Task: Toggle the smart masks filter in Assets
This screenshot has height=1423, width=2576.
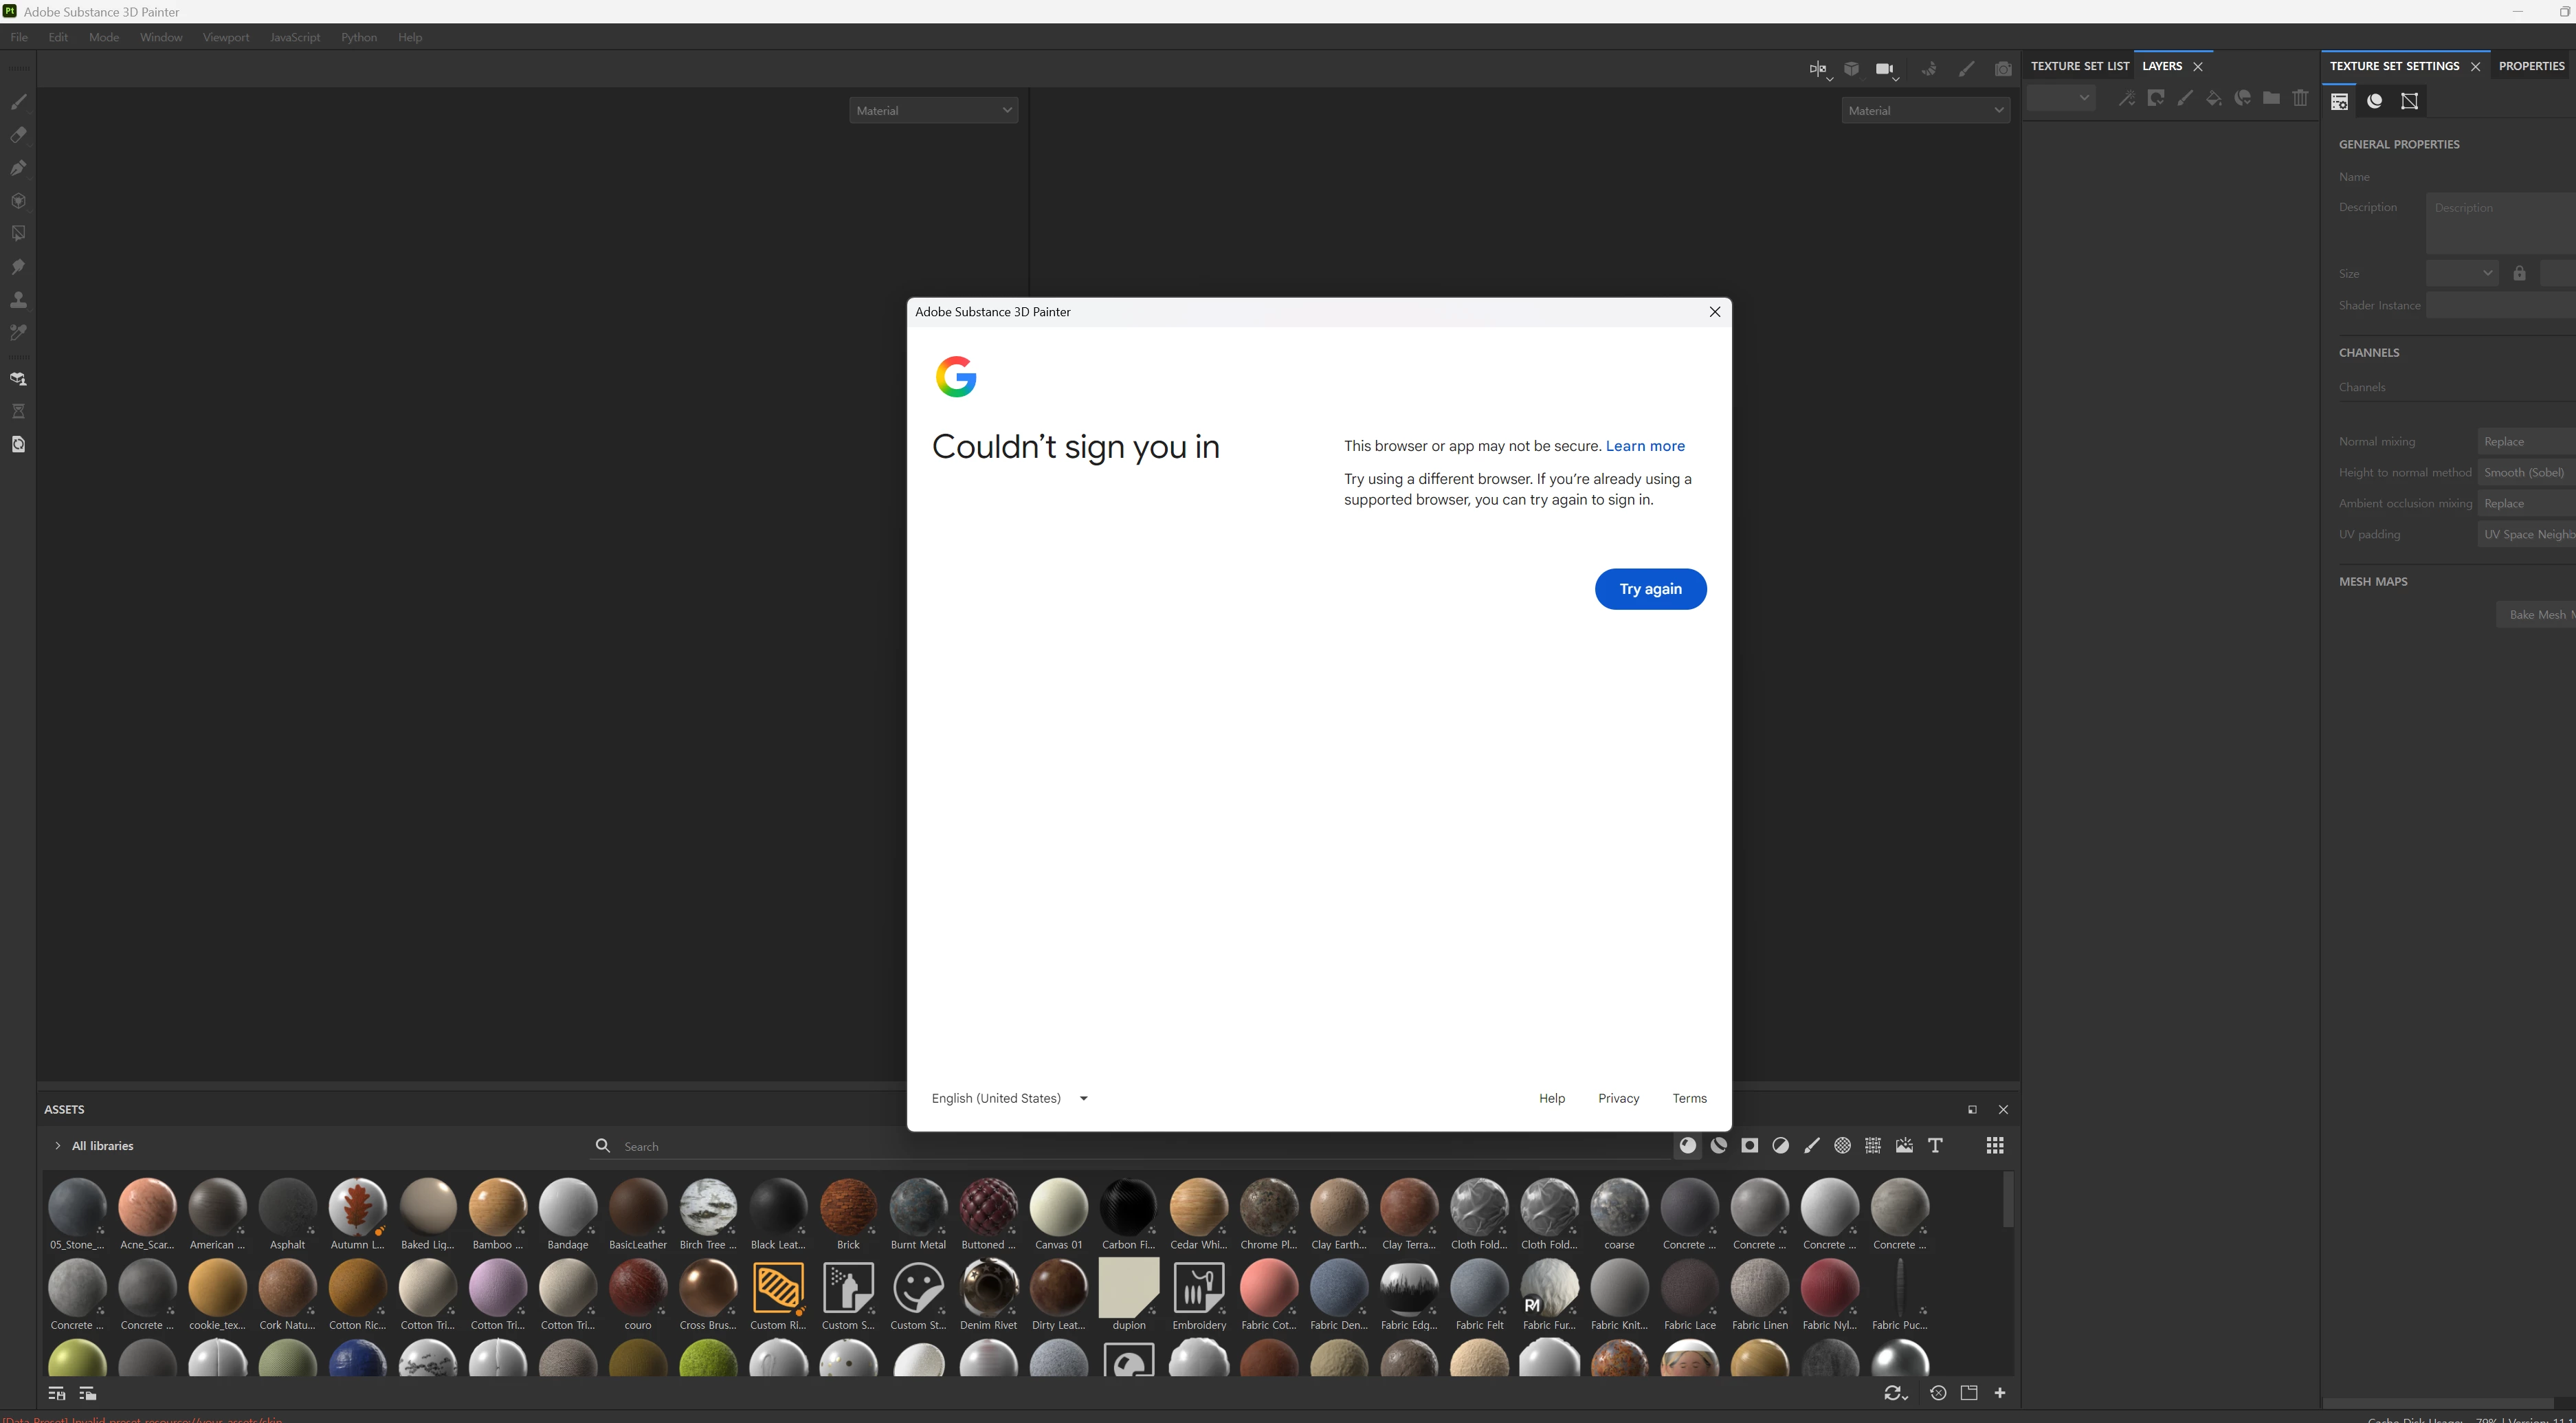Action: click(x=1750, y=1146)
